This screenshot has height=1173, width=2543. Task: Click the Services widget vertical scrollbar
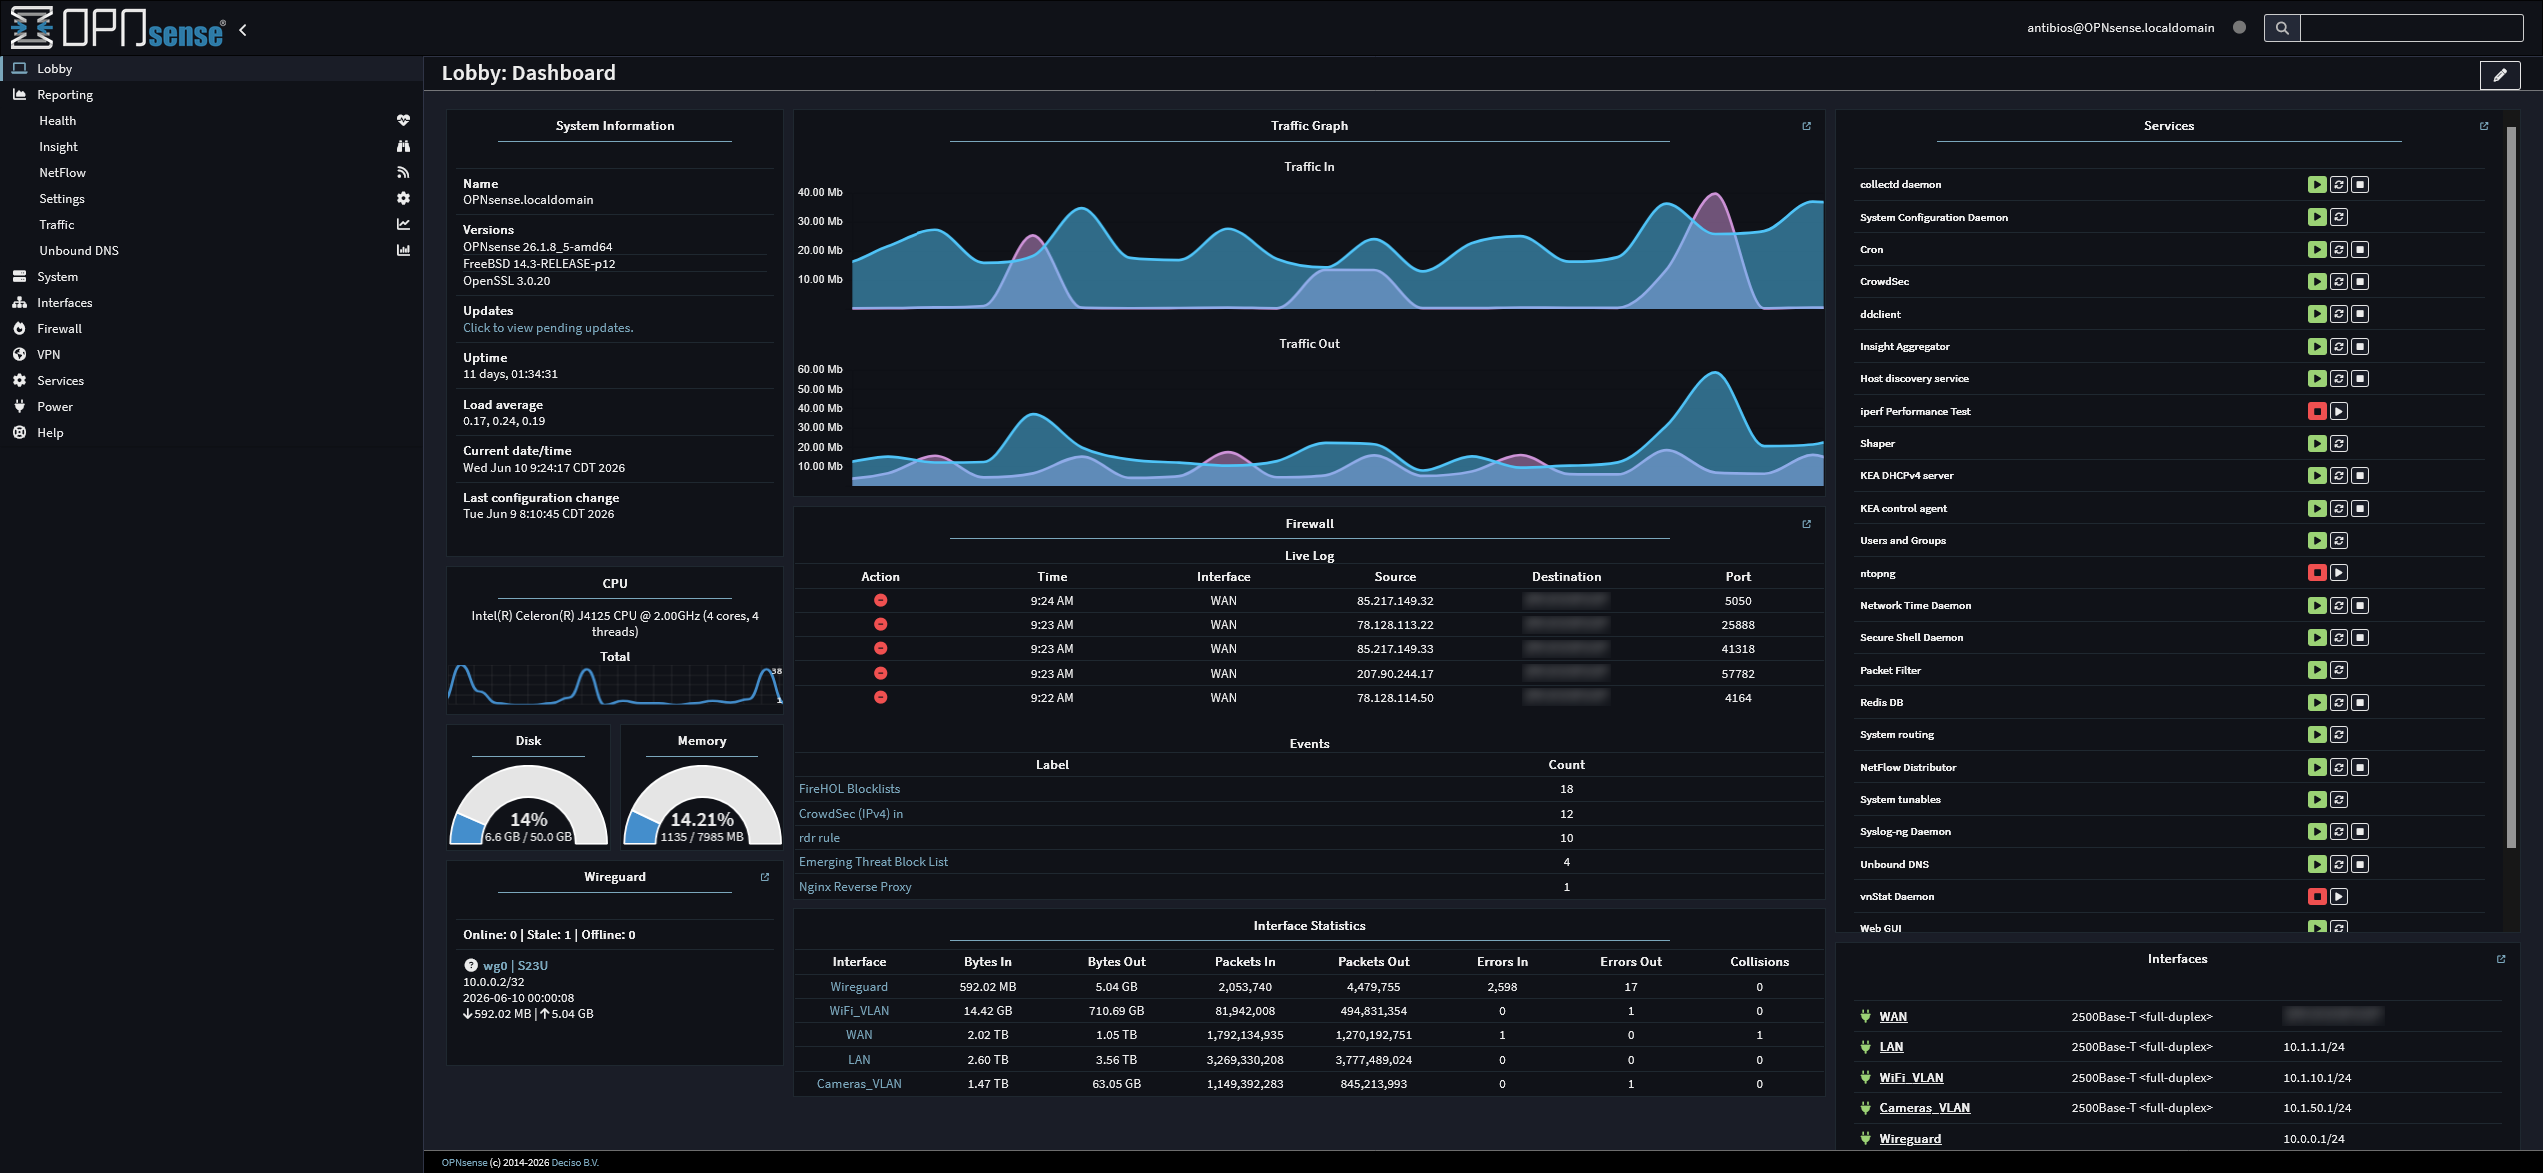pyautogui.click(x=2511, y=488)
